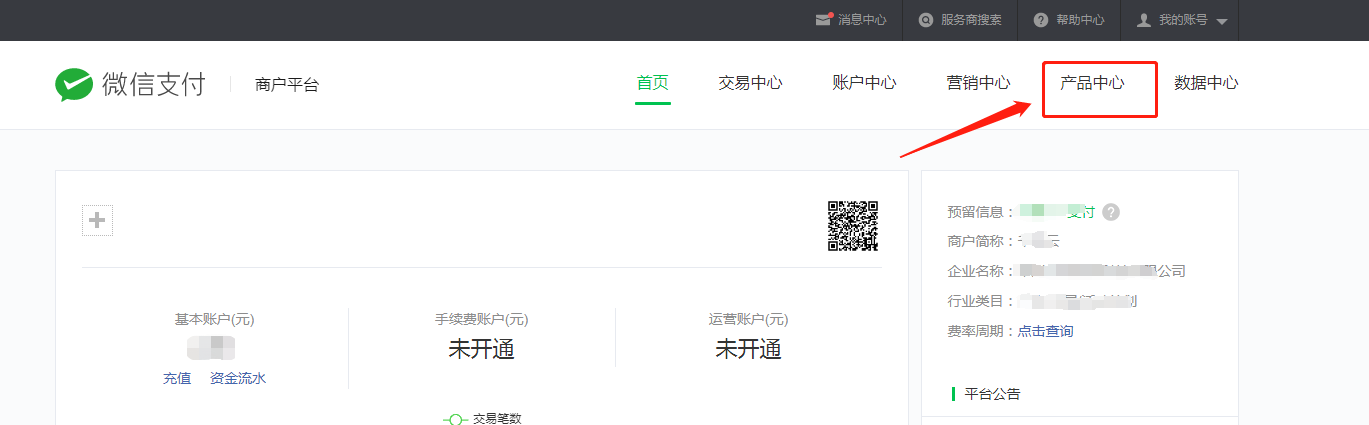Select 产品中心 in the navigation bar
1369x425 pixels.
tap(1092, 83)
